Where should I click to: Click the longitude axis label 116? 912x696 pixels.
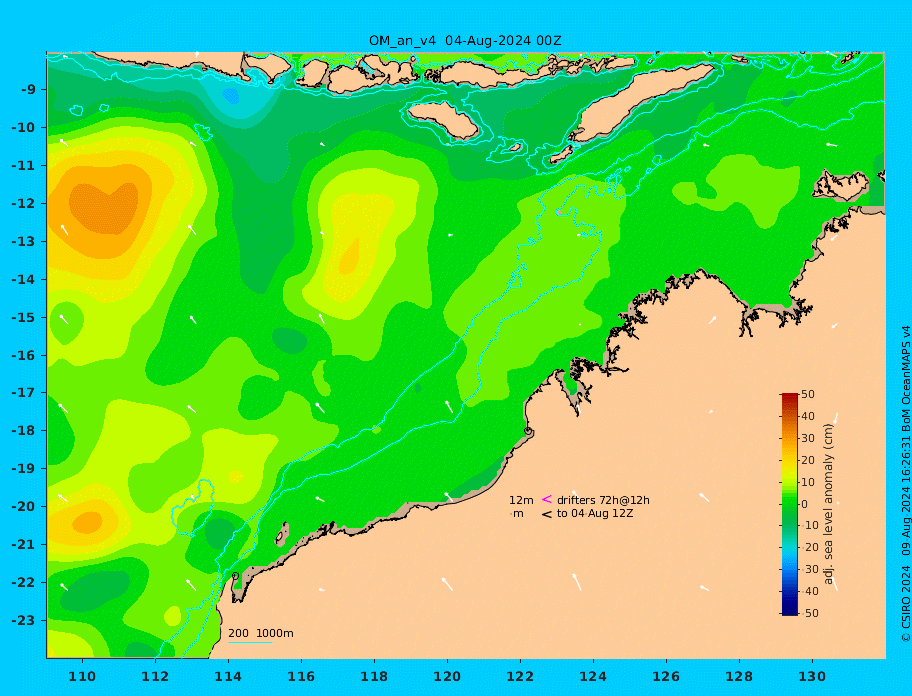(x=301, y=676)
